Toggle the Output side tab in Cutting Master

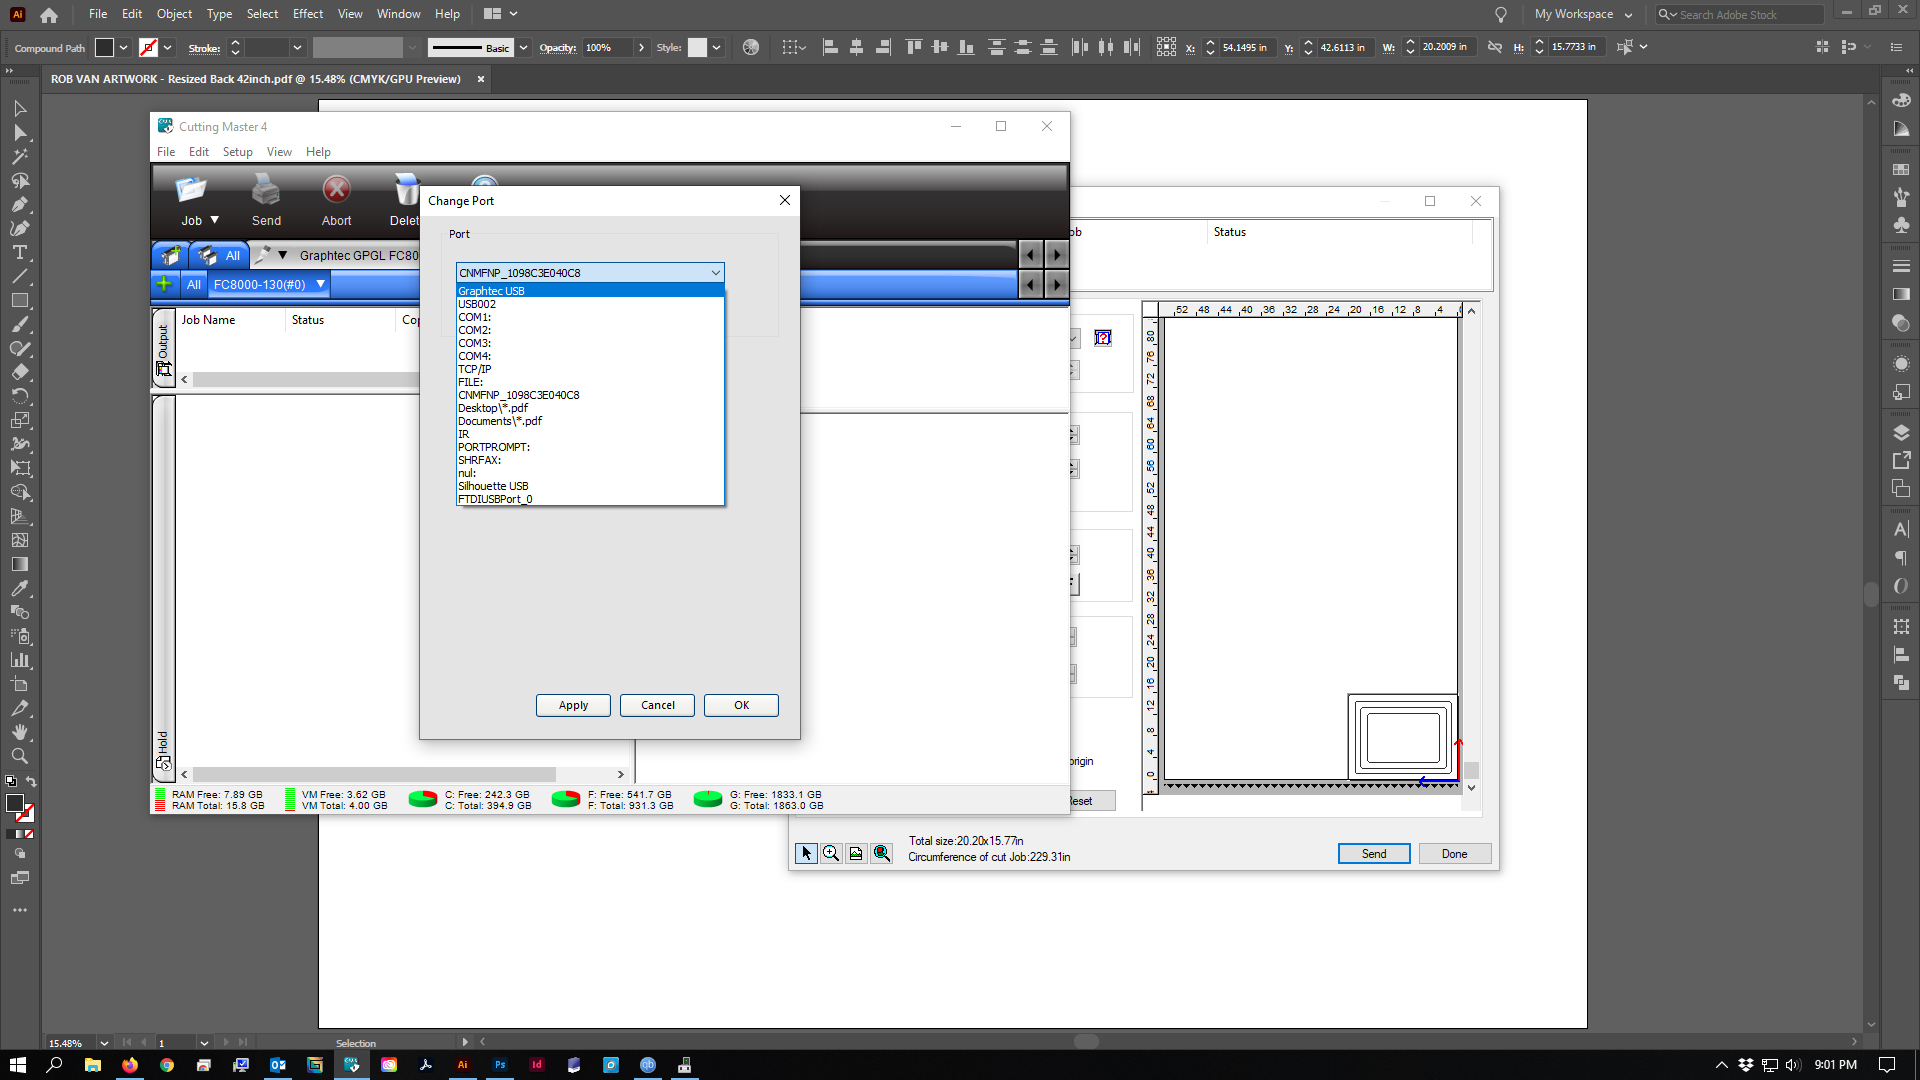coord(163,349)
